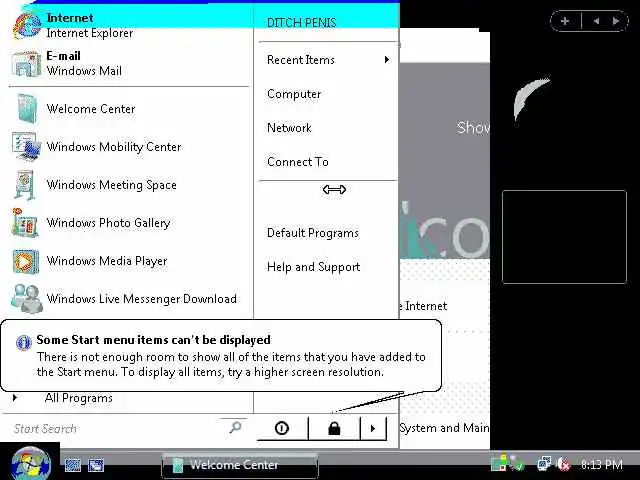This screenshot has height=480, width=640.
Task: Expand All Programs list arrow
Action: click(15, 397)
